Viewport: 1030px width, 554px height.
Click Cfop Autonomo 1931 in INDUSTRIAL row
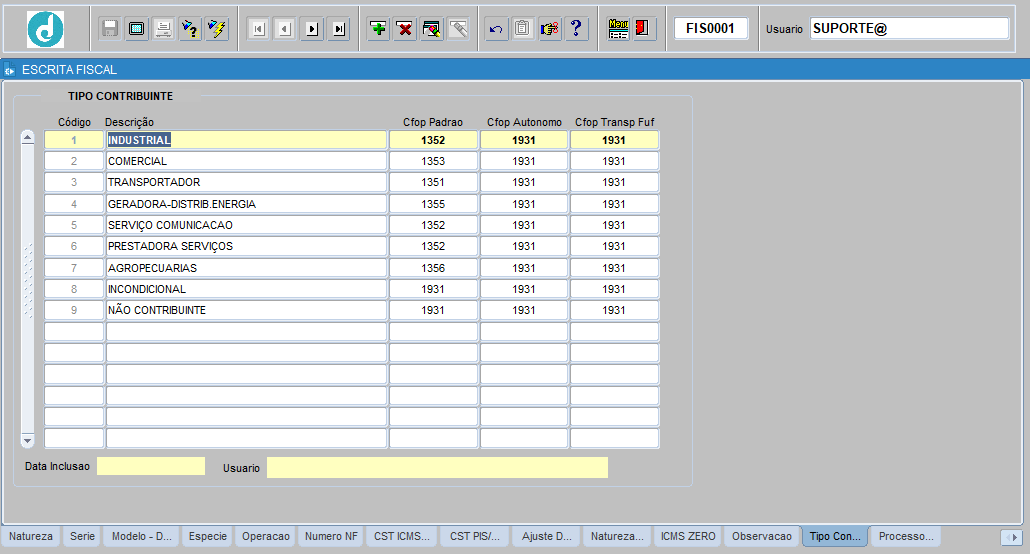coord(524,140)
